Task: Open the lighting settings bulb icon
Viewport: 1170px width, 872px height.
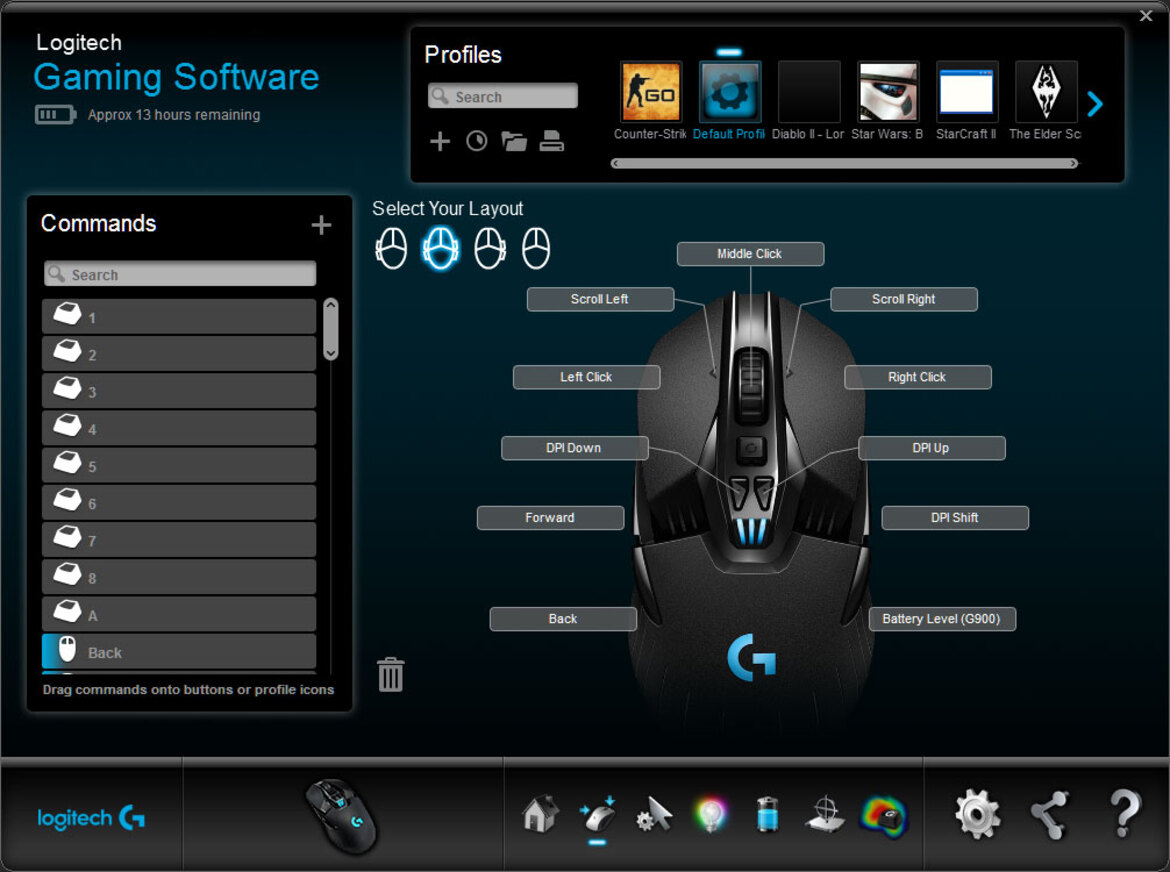Action: pos(710,815)
